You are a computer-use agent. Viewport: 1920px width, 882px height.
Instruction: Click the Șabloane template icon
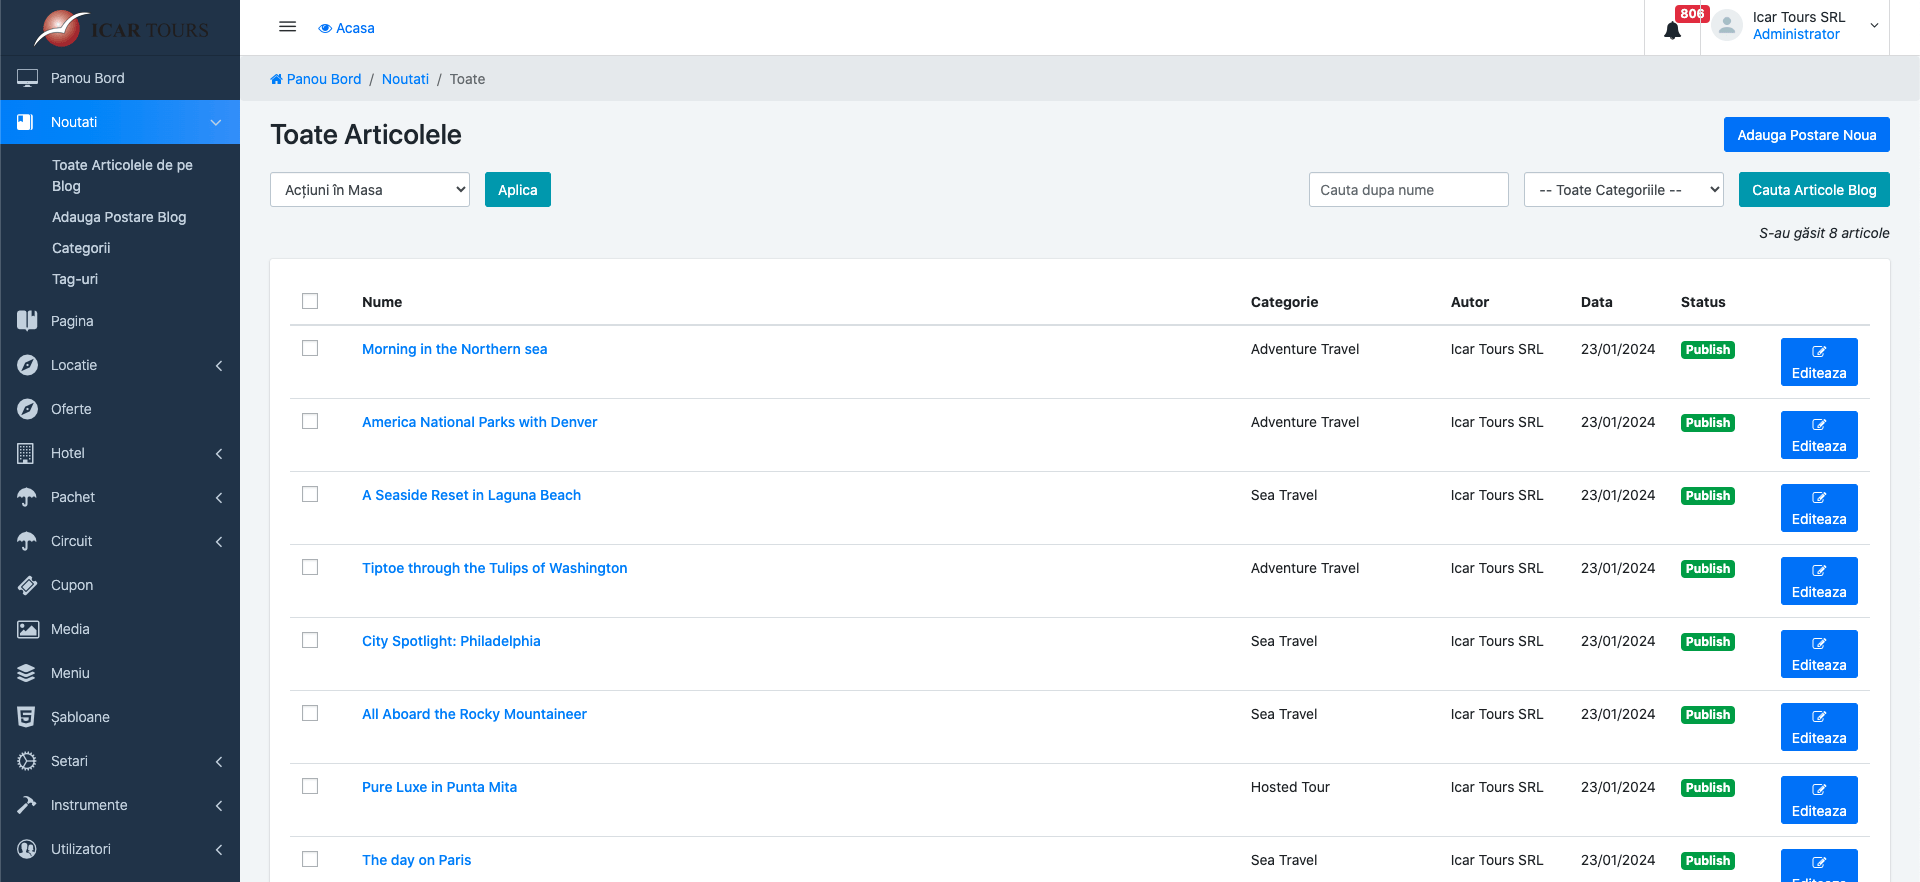click(27, 717)
